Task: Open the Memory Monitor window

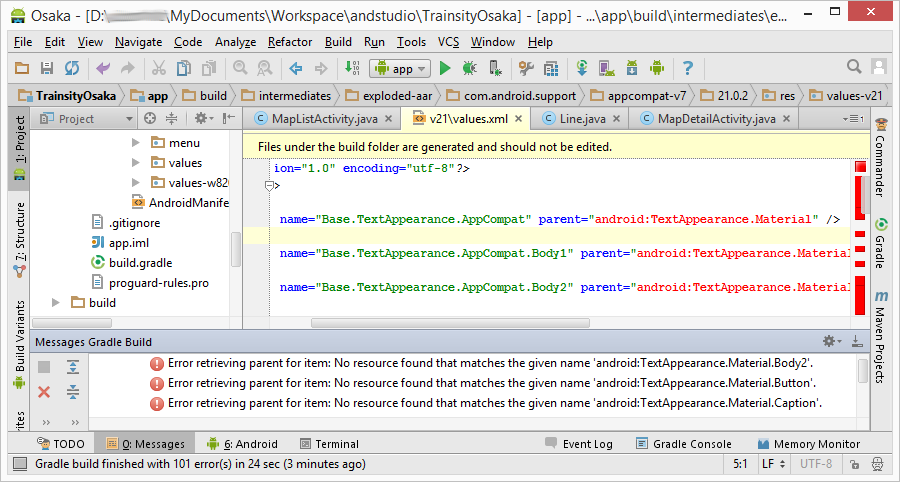Action: tap(809, 444)
